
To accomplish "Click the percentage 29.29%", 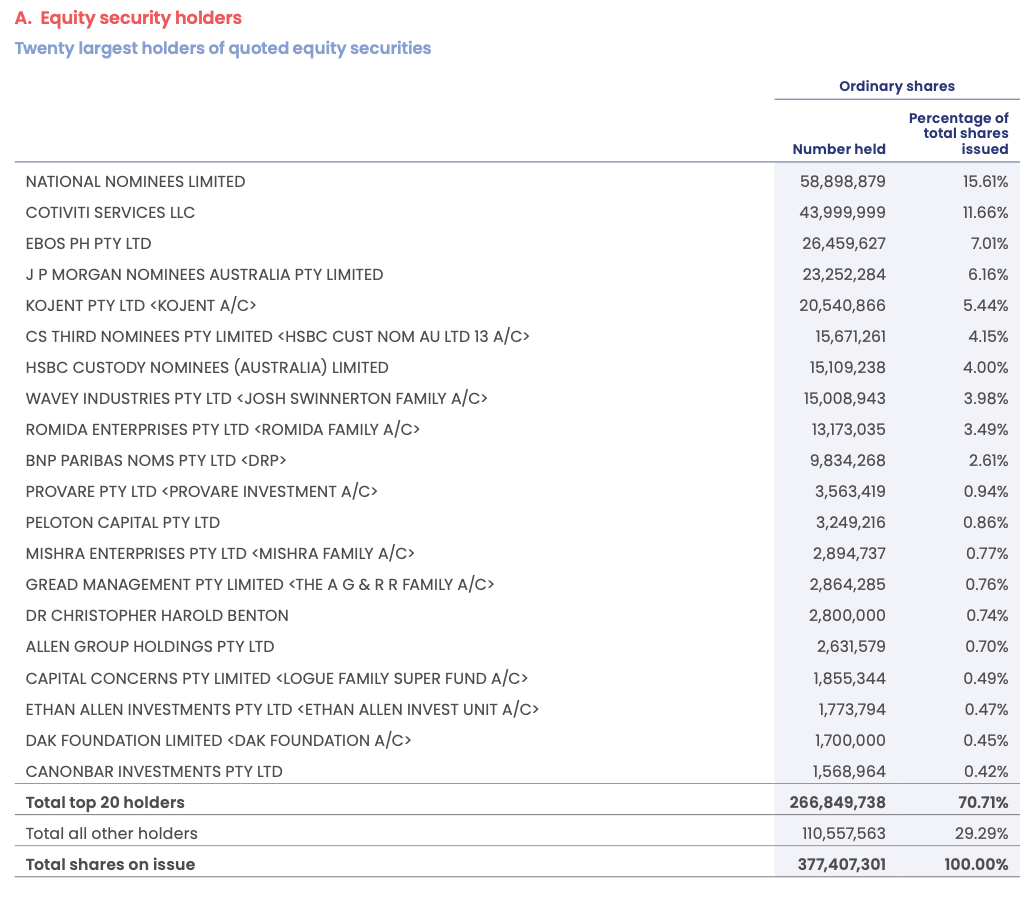I will (x=982, y=833).
